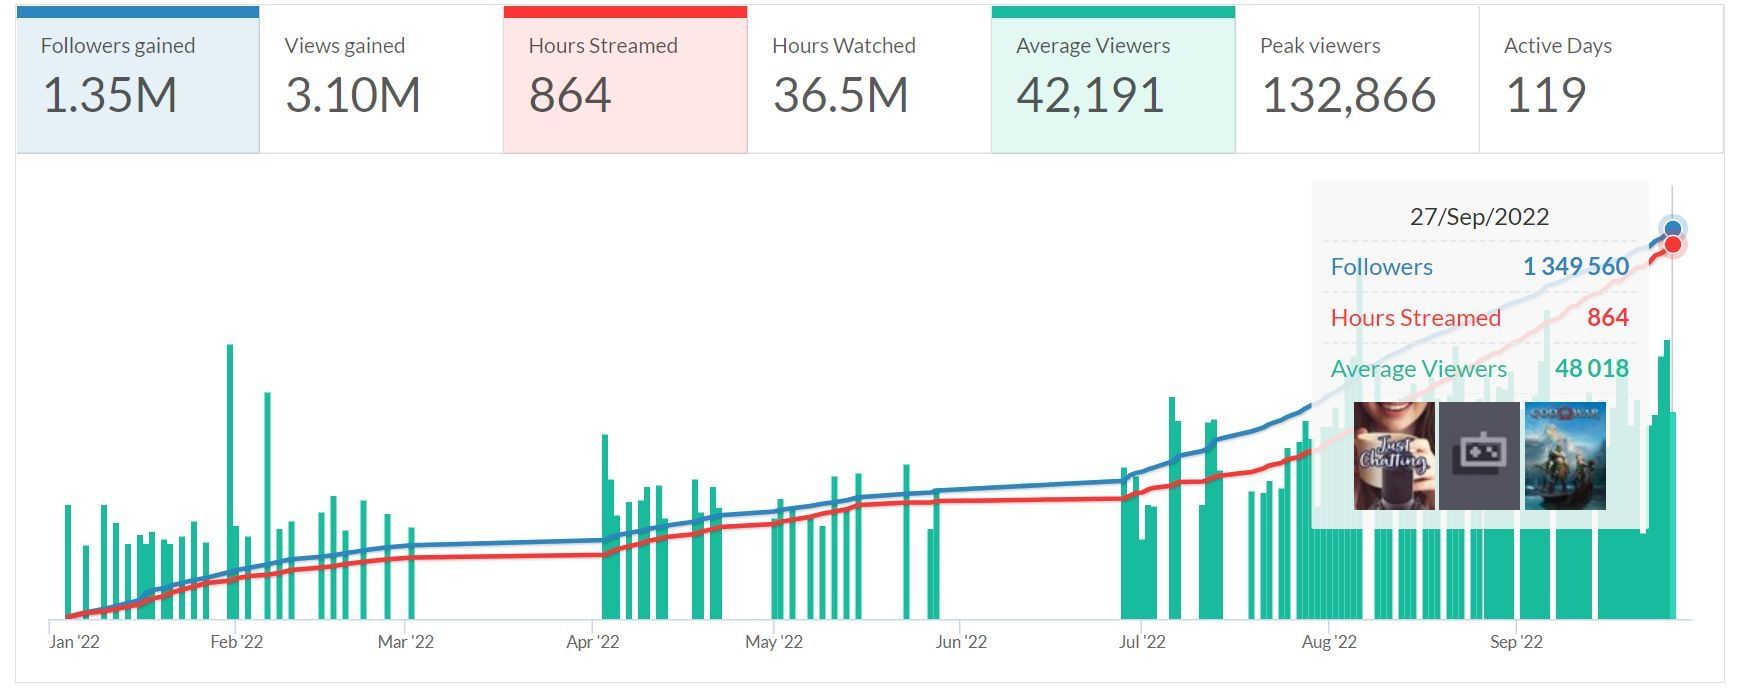Toggle the Hours Streamed stat card
Image resolution: width=1754 pixels, height=688 pixels.
(x=625, y=82)
